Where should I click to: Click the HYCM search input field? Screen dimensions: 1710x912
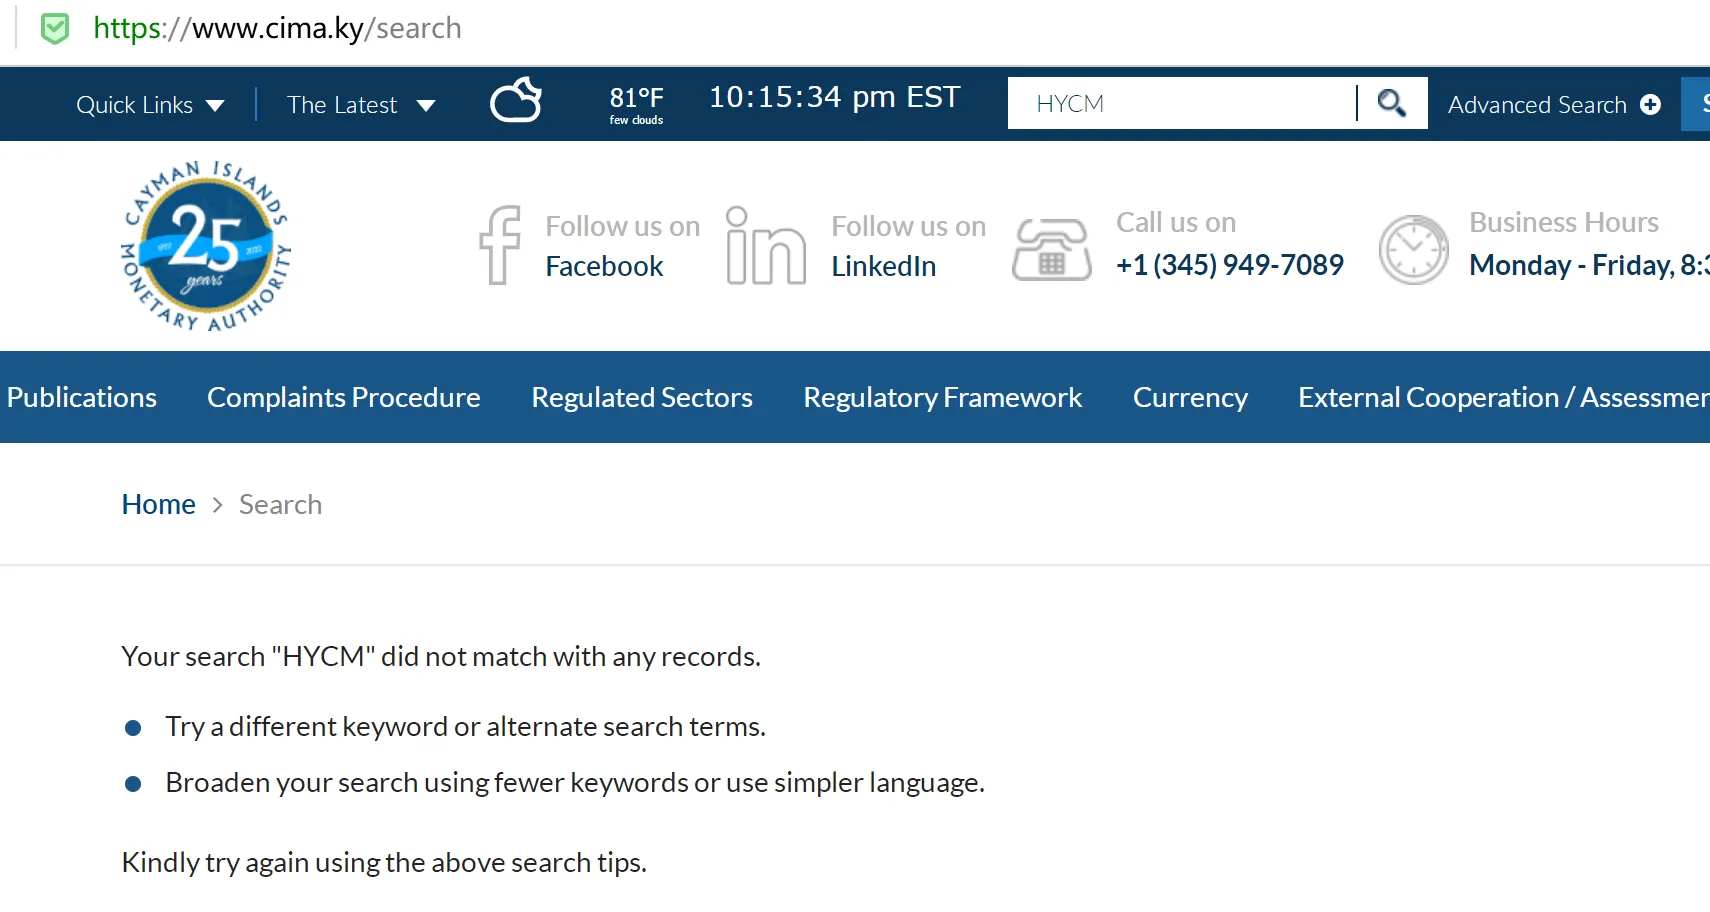pos(1182,103)
